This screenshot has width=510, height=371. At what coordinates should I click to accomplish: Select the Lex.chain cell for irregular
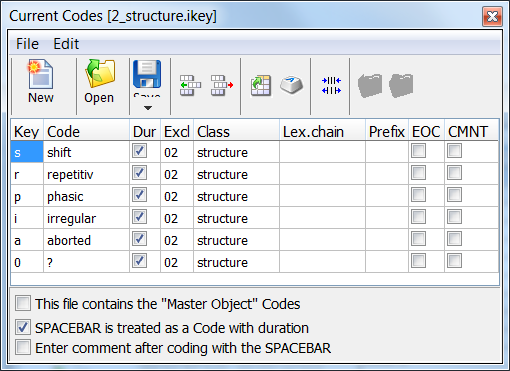(322, 218)
